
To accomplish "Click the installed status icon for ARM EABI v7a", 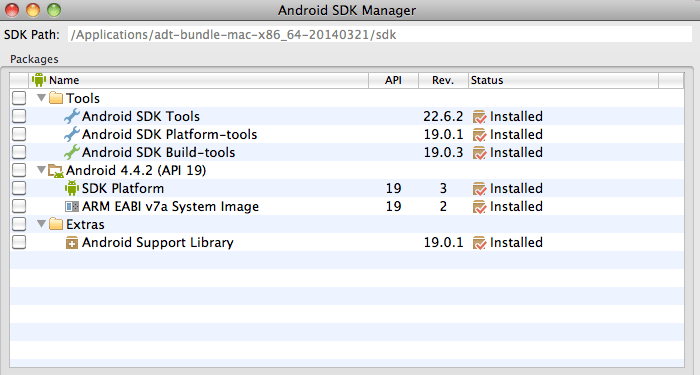I will click(x=479, y=207).
